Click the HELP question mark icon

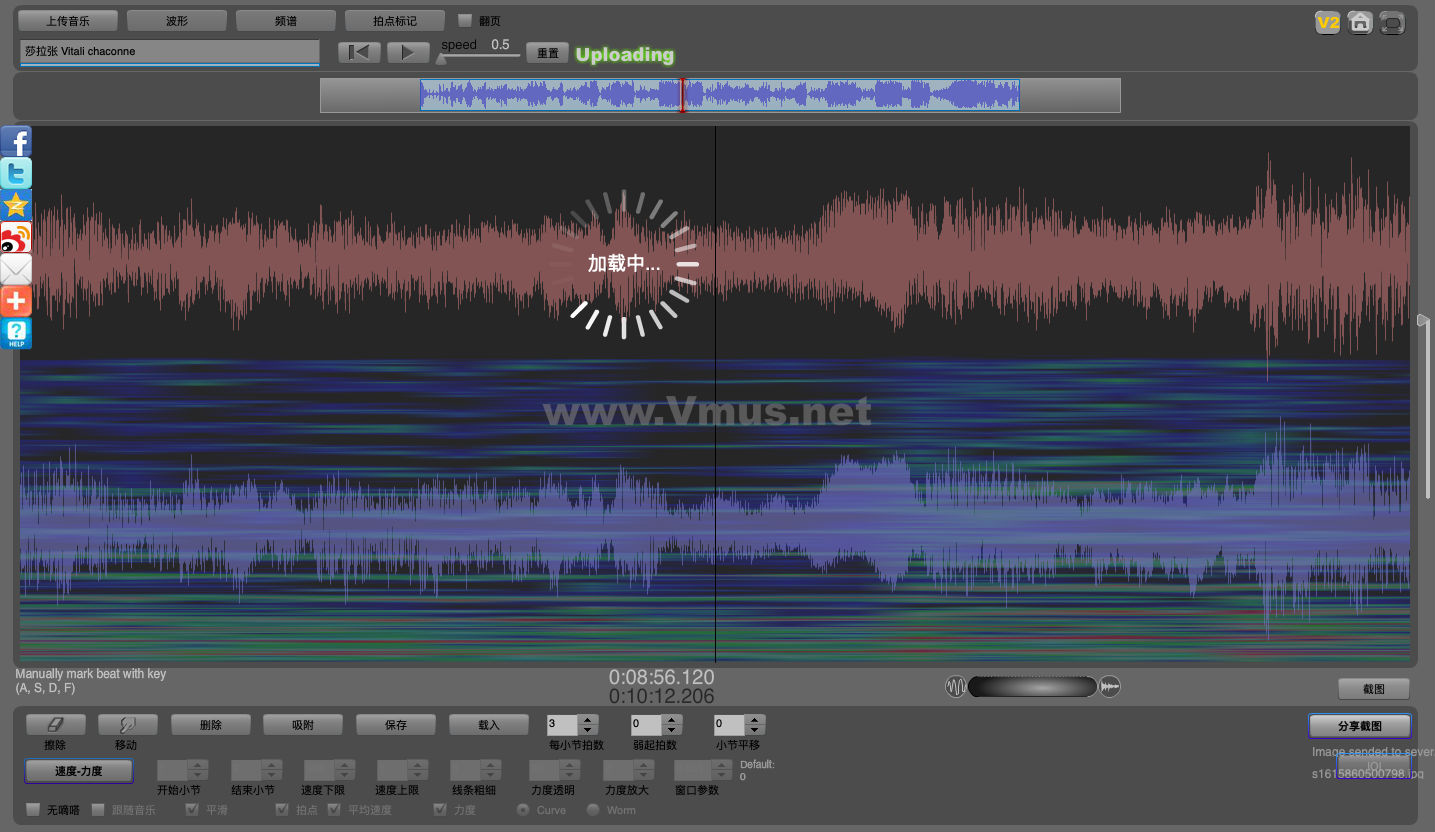click(16, 333)
